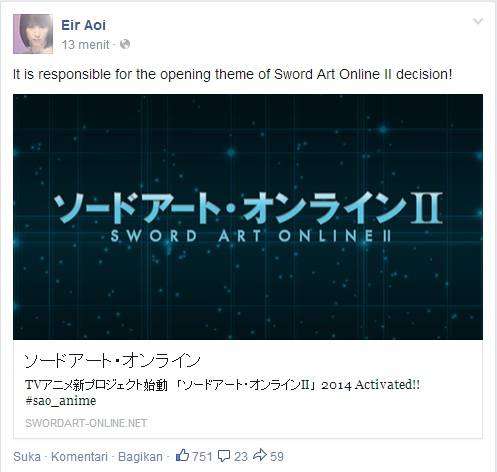This screenshot has width=497, height=472.
Task: Click the Bagikan share button
Action: point(140,457)
